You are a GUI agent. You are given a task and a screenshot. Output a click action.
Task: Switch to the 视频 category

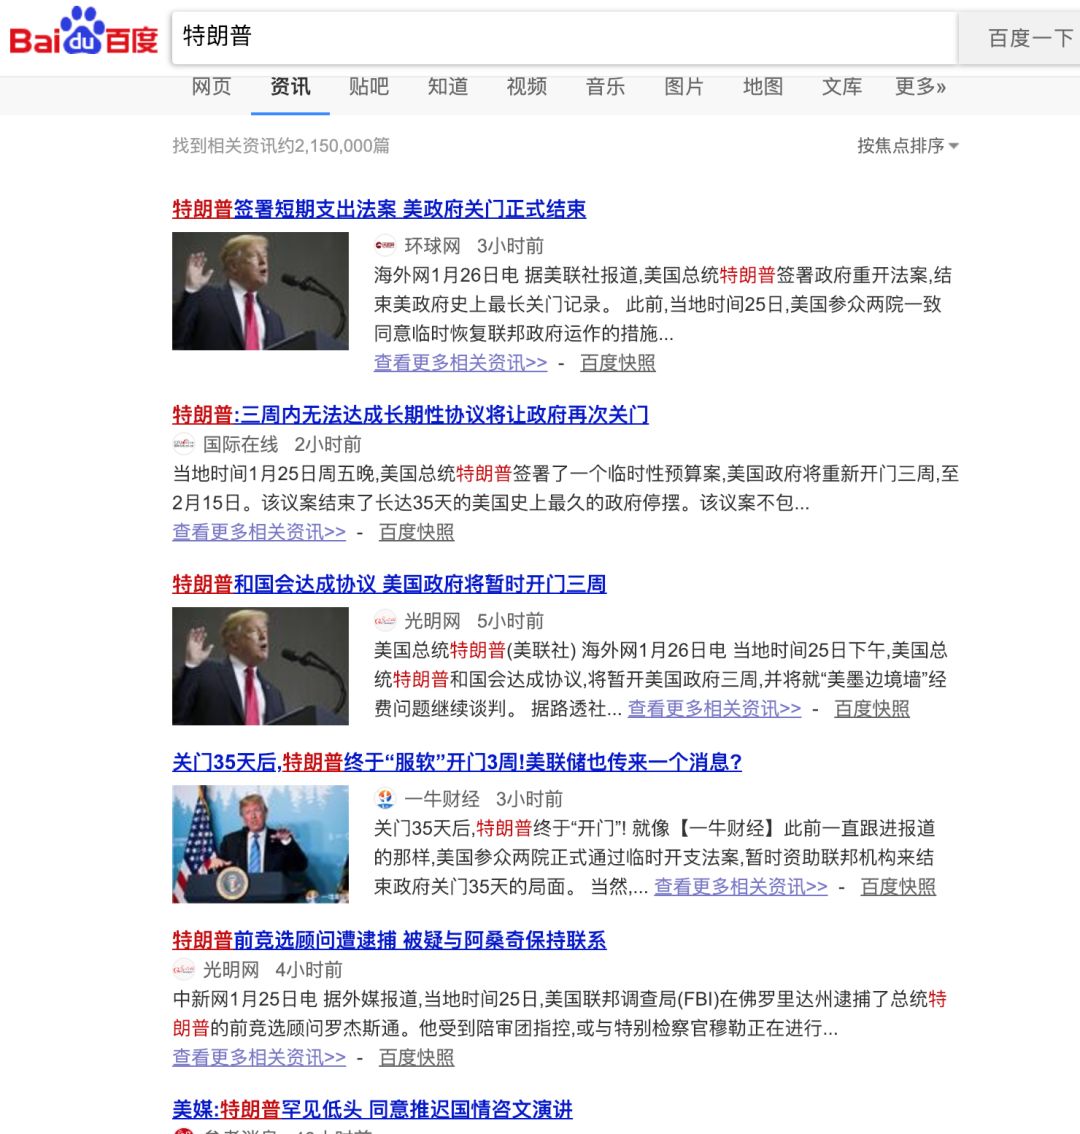527,87
